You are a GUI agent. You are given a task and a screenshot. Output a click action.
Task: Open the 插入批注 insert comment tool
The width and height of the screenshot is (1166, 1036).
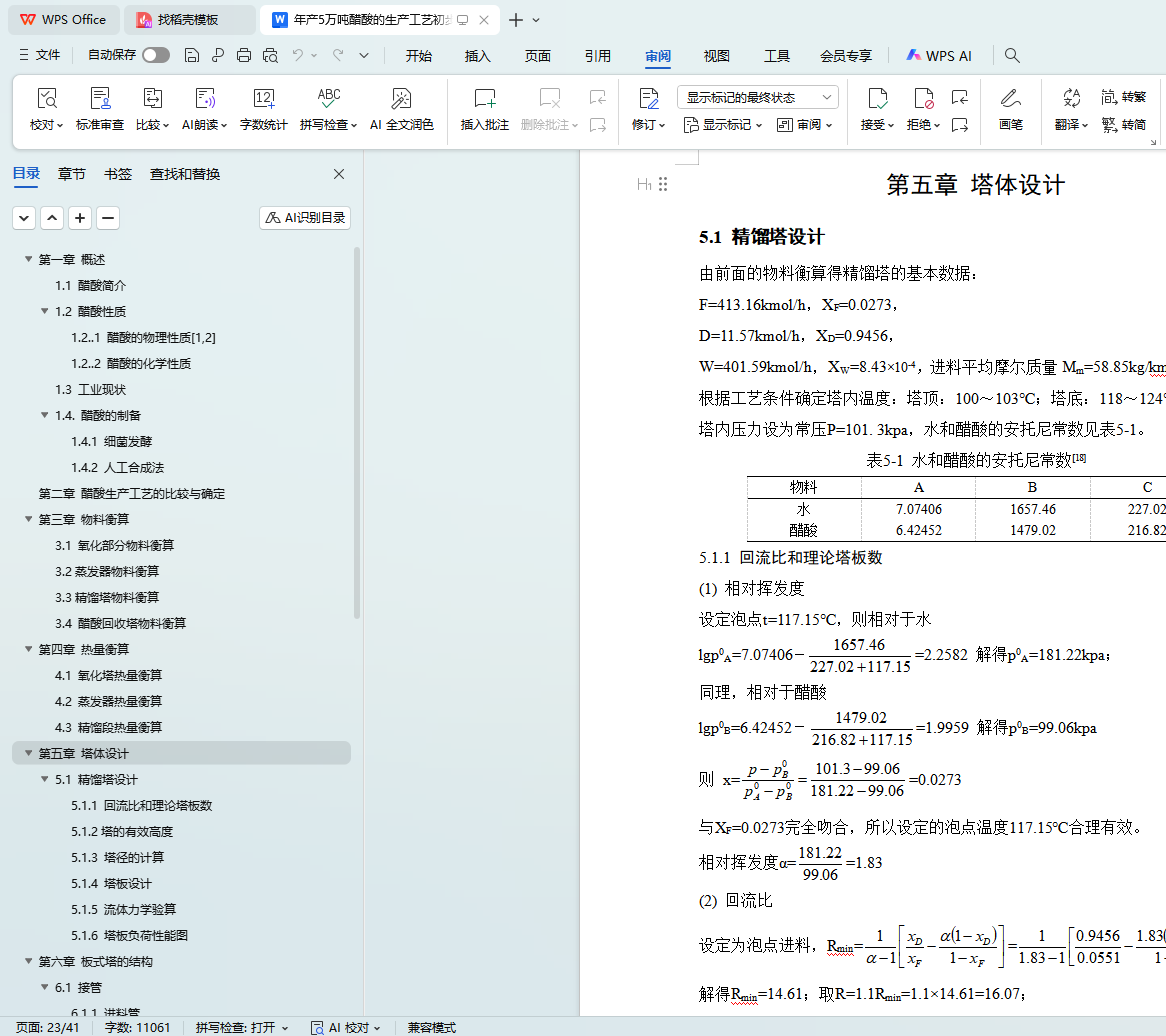pyautogui.click(x=485, y=99)
